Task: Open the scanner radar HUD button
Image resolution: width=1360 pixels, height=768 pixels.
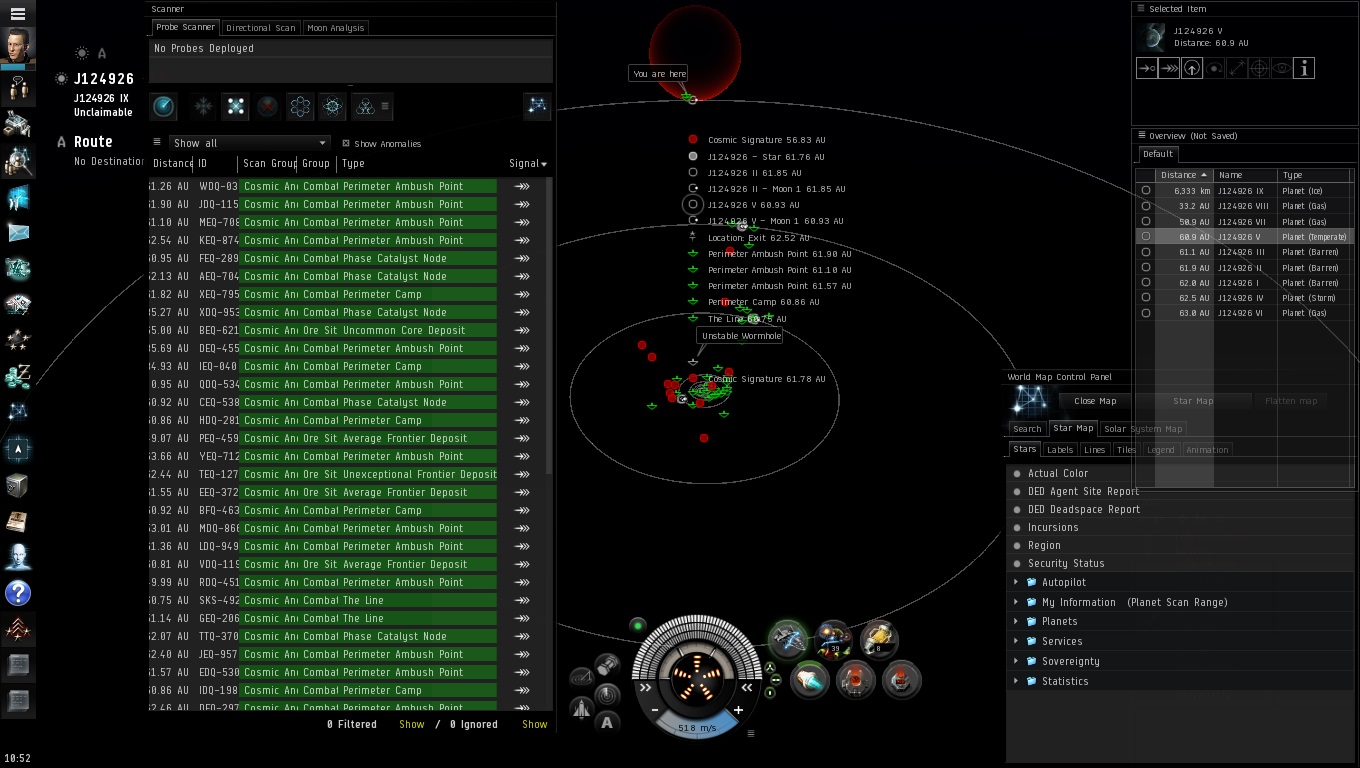Action: pos(607,694)
